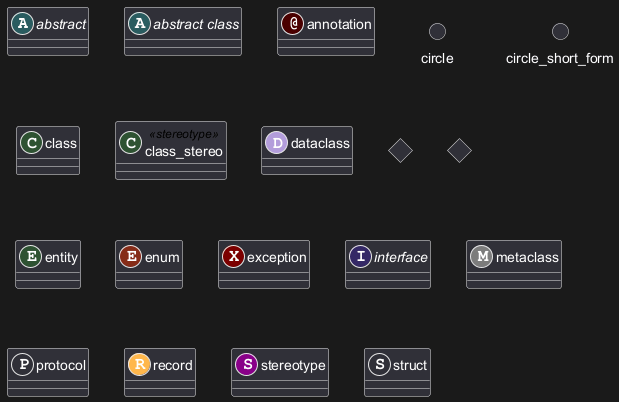Click the «stereotype» text above class_stereo
Image resolution: width=619 pixels, height=402 pixels.
click(x=184, y=134)
